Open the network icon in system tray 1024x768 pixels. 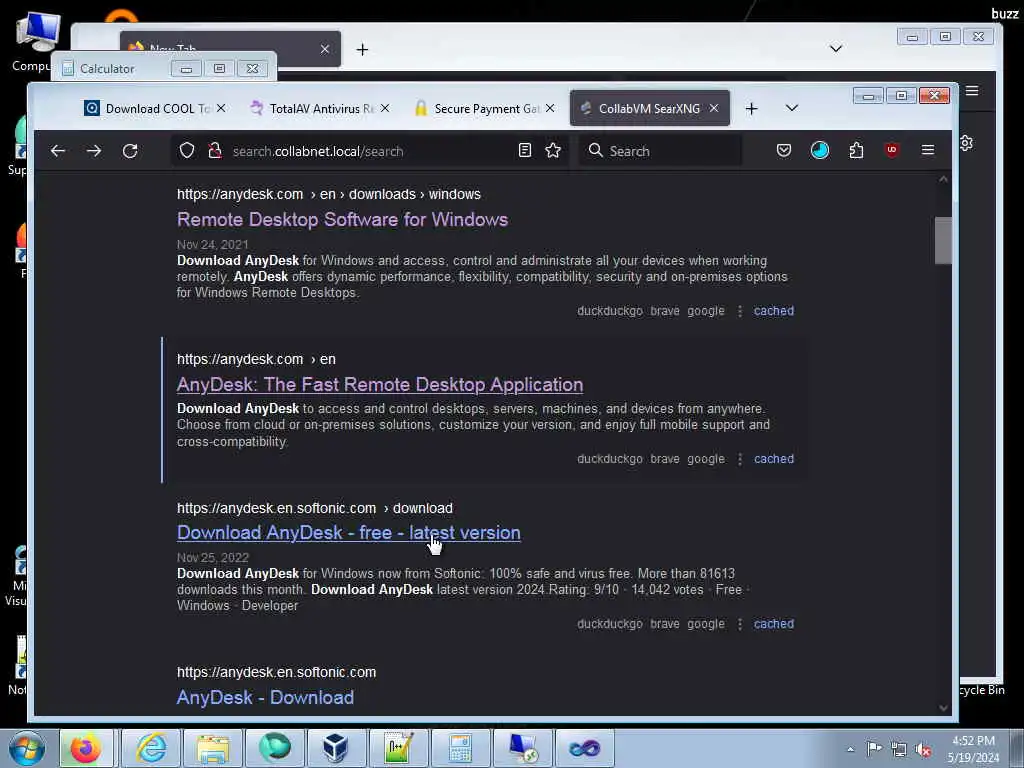[x=899, y=749]
